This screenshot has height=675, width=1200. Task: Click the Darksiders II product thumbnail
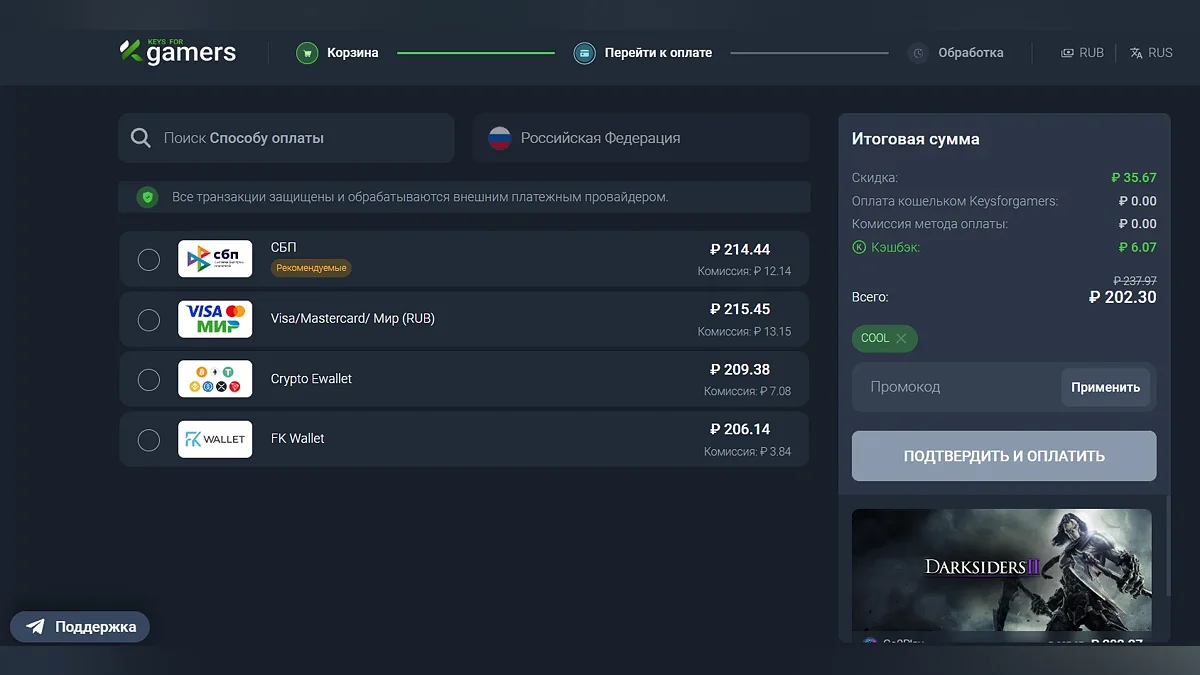tap(1002, 569)
